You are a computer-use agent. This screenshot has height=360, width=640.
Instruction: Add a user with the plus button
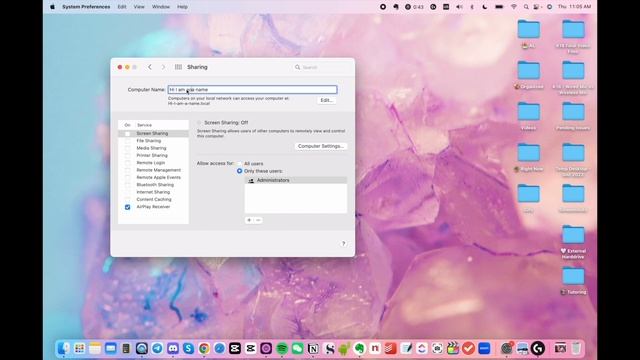tap(249, 220)
